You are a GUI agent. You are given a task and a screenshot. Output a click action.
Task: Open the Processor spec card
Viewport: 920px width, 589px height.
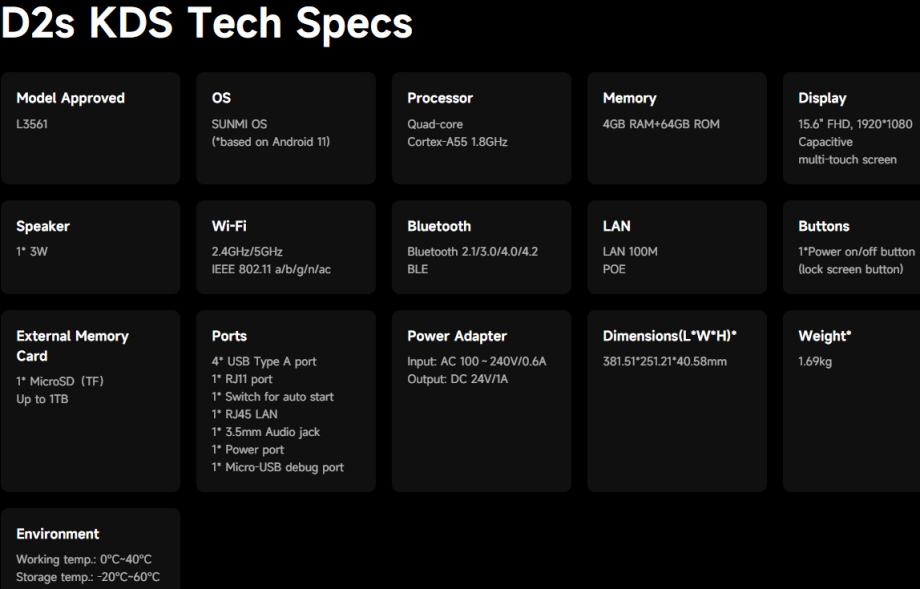pyautogui.click(x=481, y=127)
